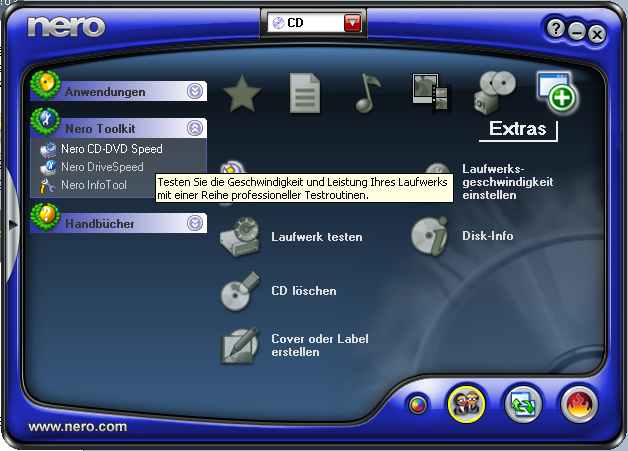Click the Nero Toolkit wreath icon
Image resolution: width=628 pixels, height=451 pixels.
[45, 121]
